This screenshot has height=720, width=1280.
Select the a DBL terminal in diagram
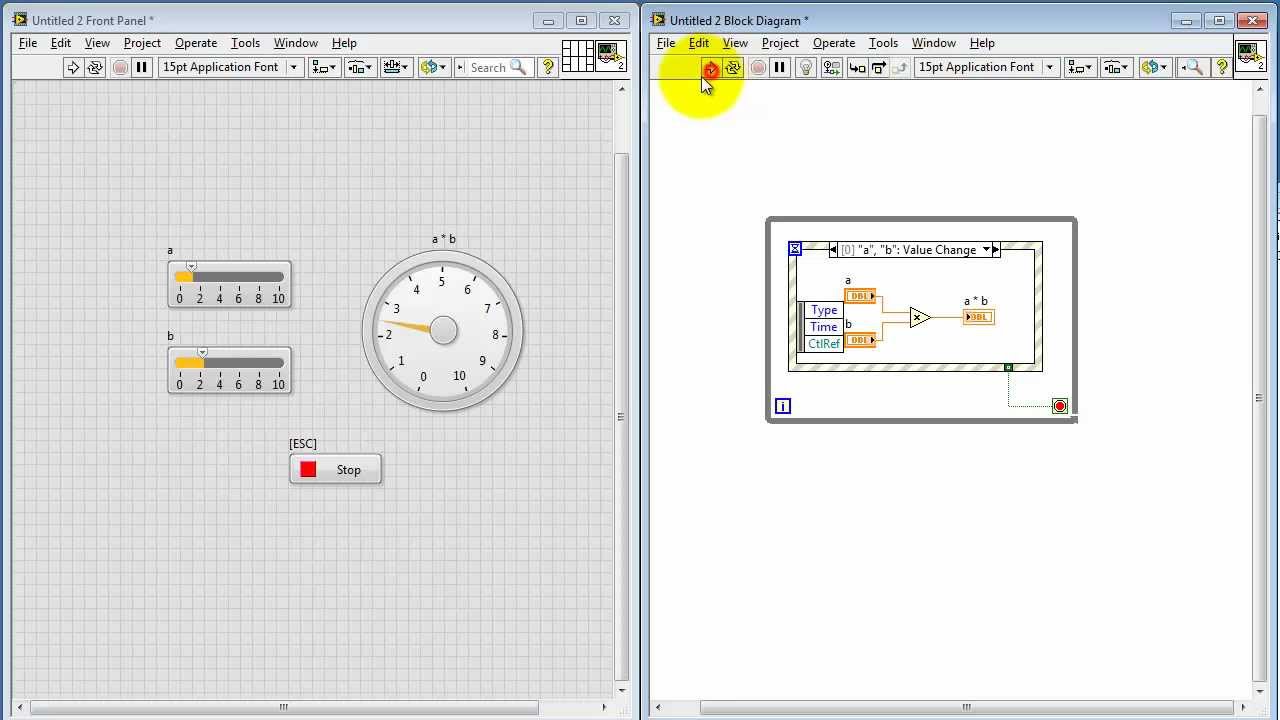[x=860, y=296]
